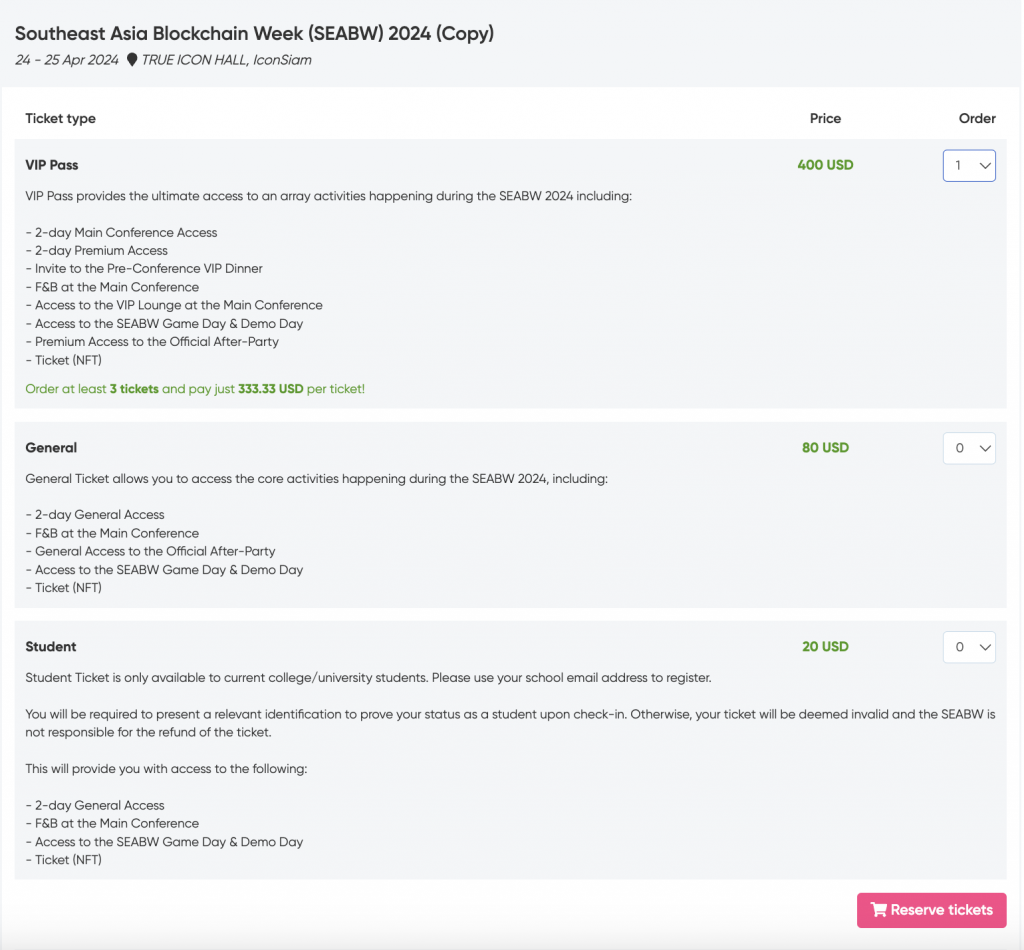Click the cart icon on Reserve tickets
Screen dimensions: 1024x950
878,910
